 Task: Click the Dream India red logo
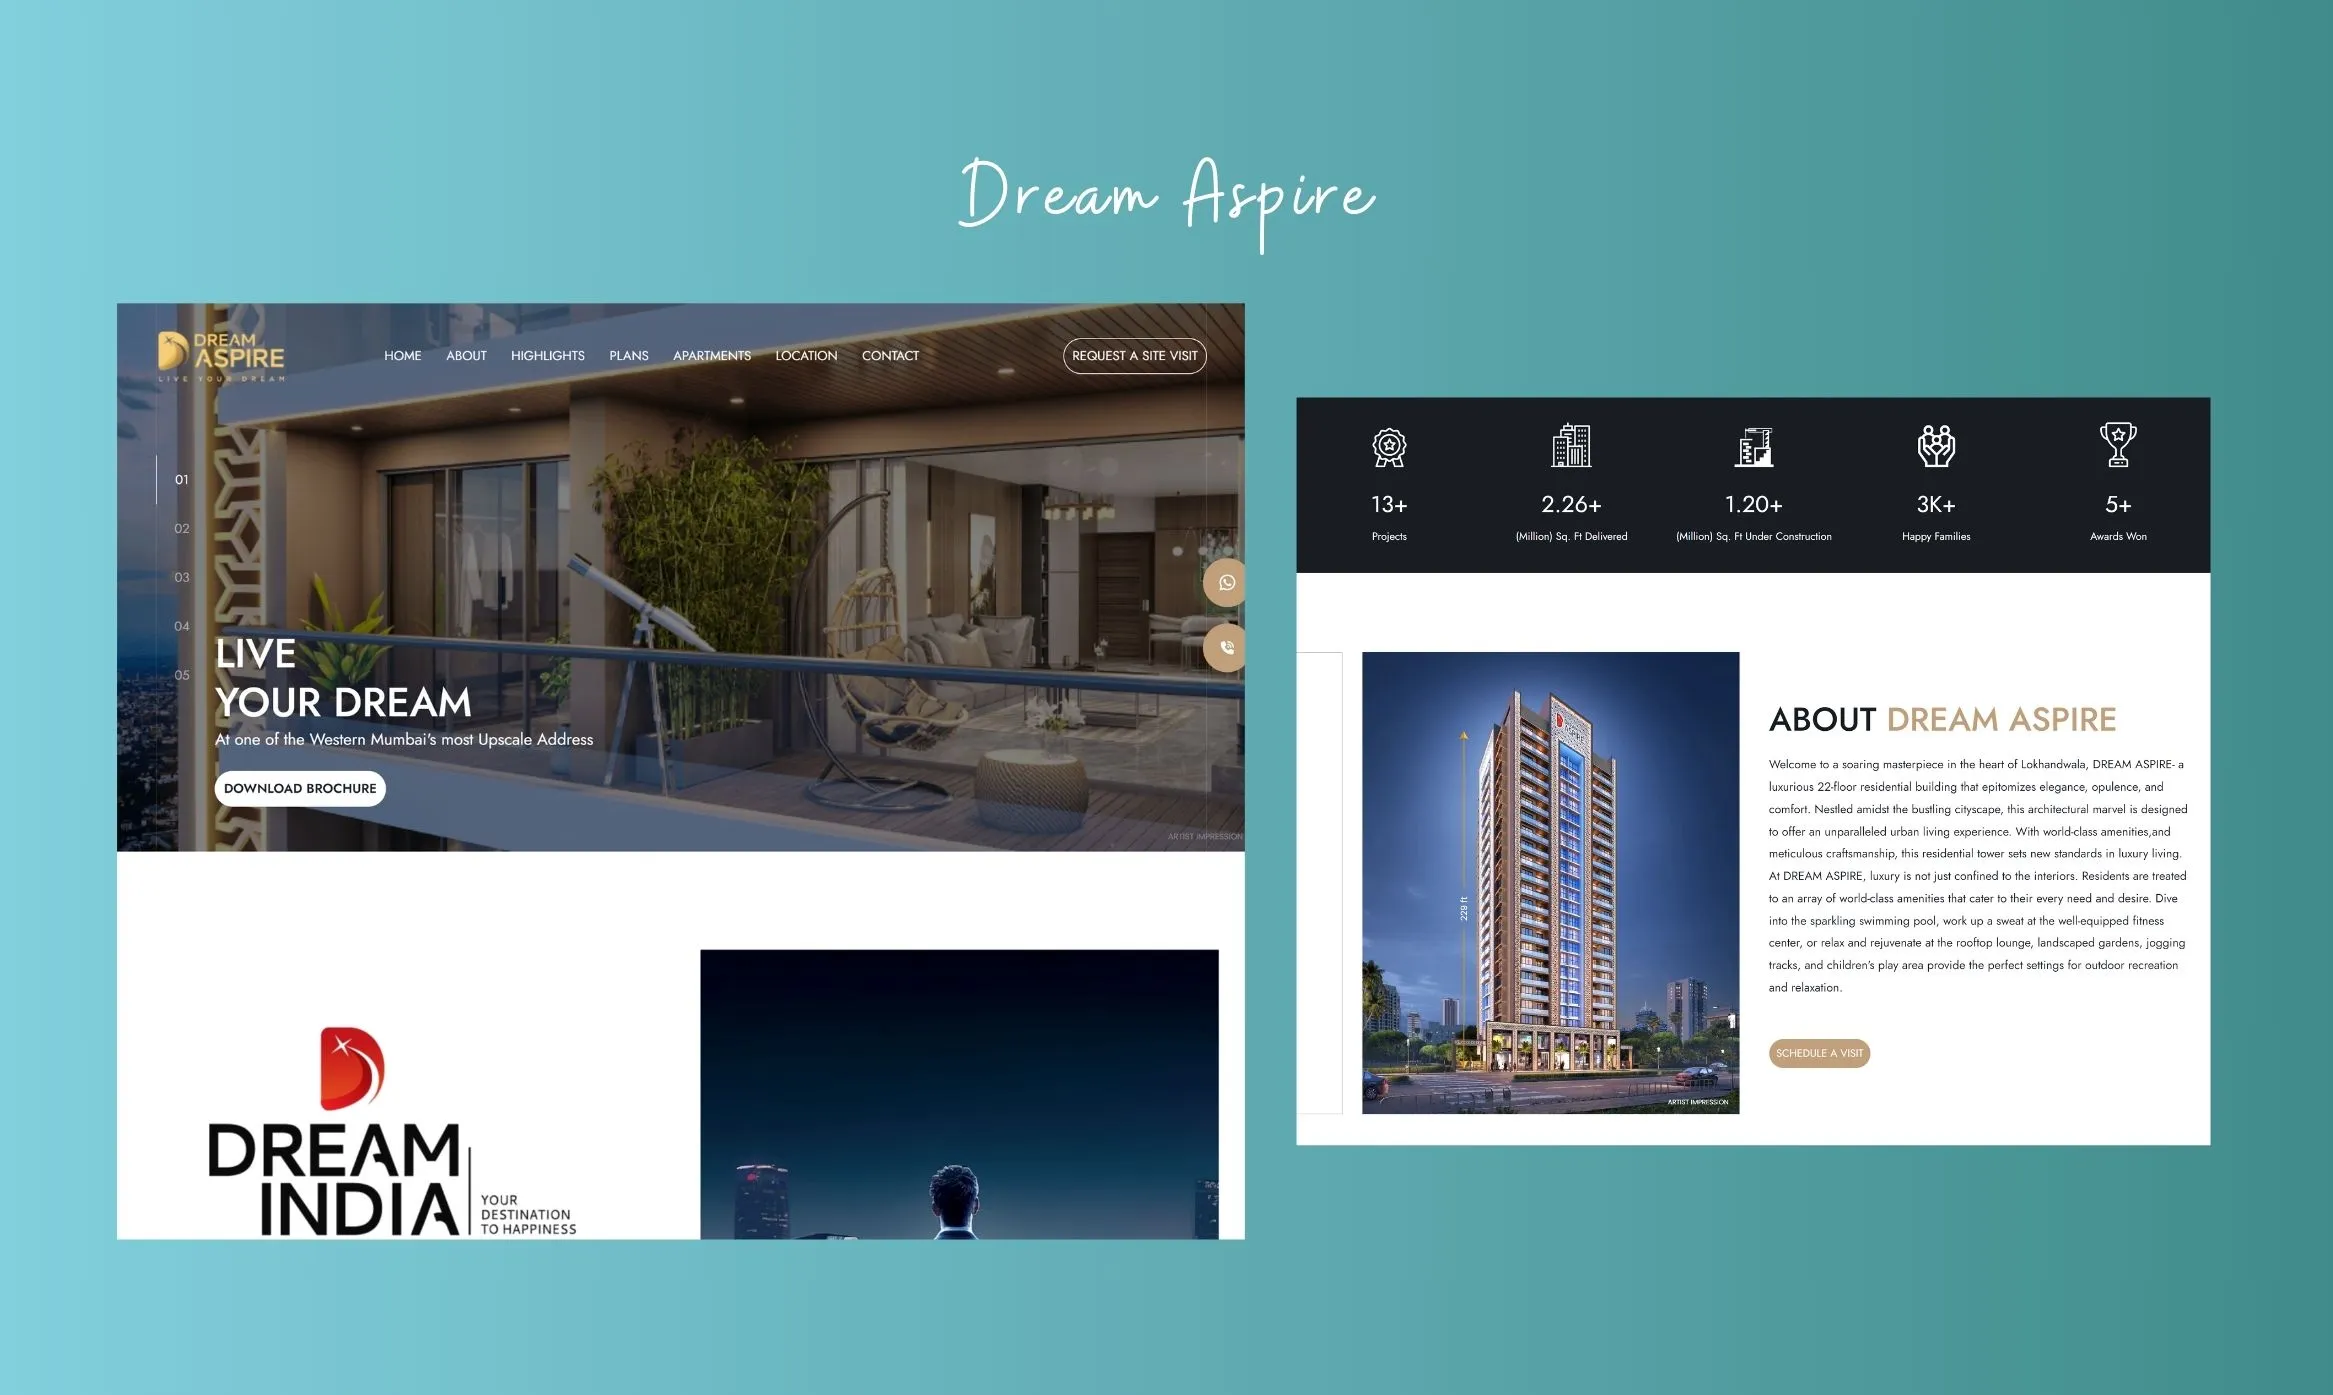pyautogui.click(x=351, y=1068)
